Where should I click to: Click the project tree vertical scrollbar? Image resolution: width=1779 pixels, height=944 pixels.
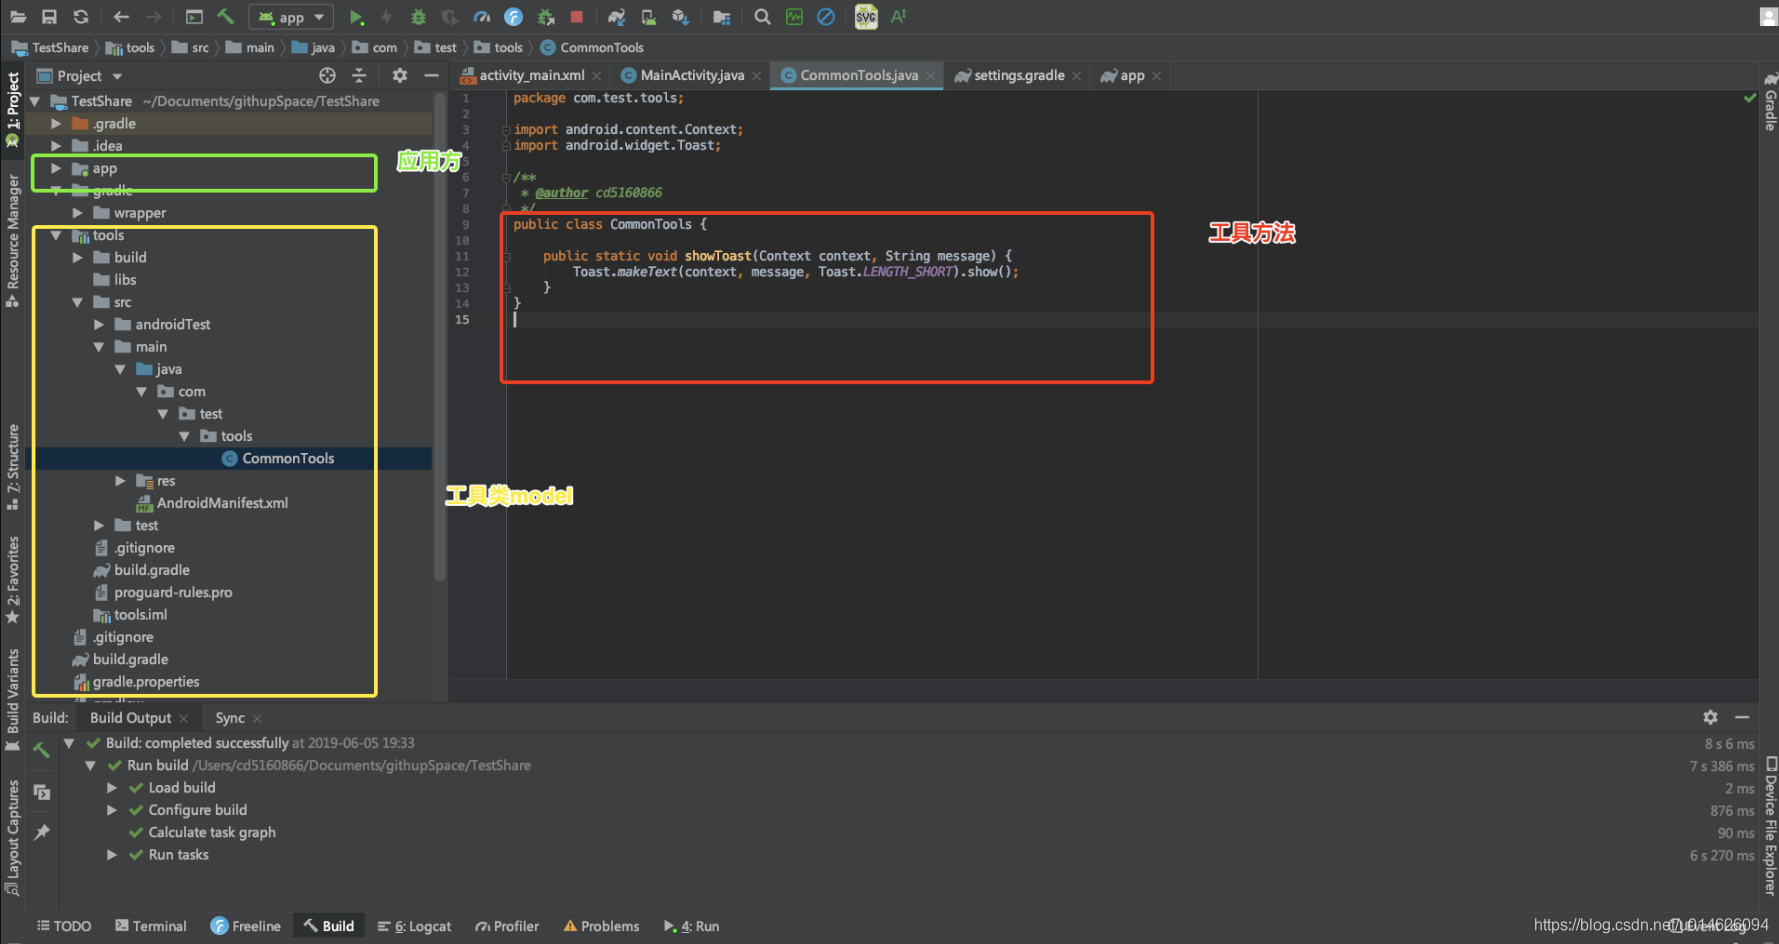(440, 340)
